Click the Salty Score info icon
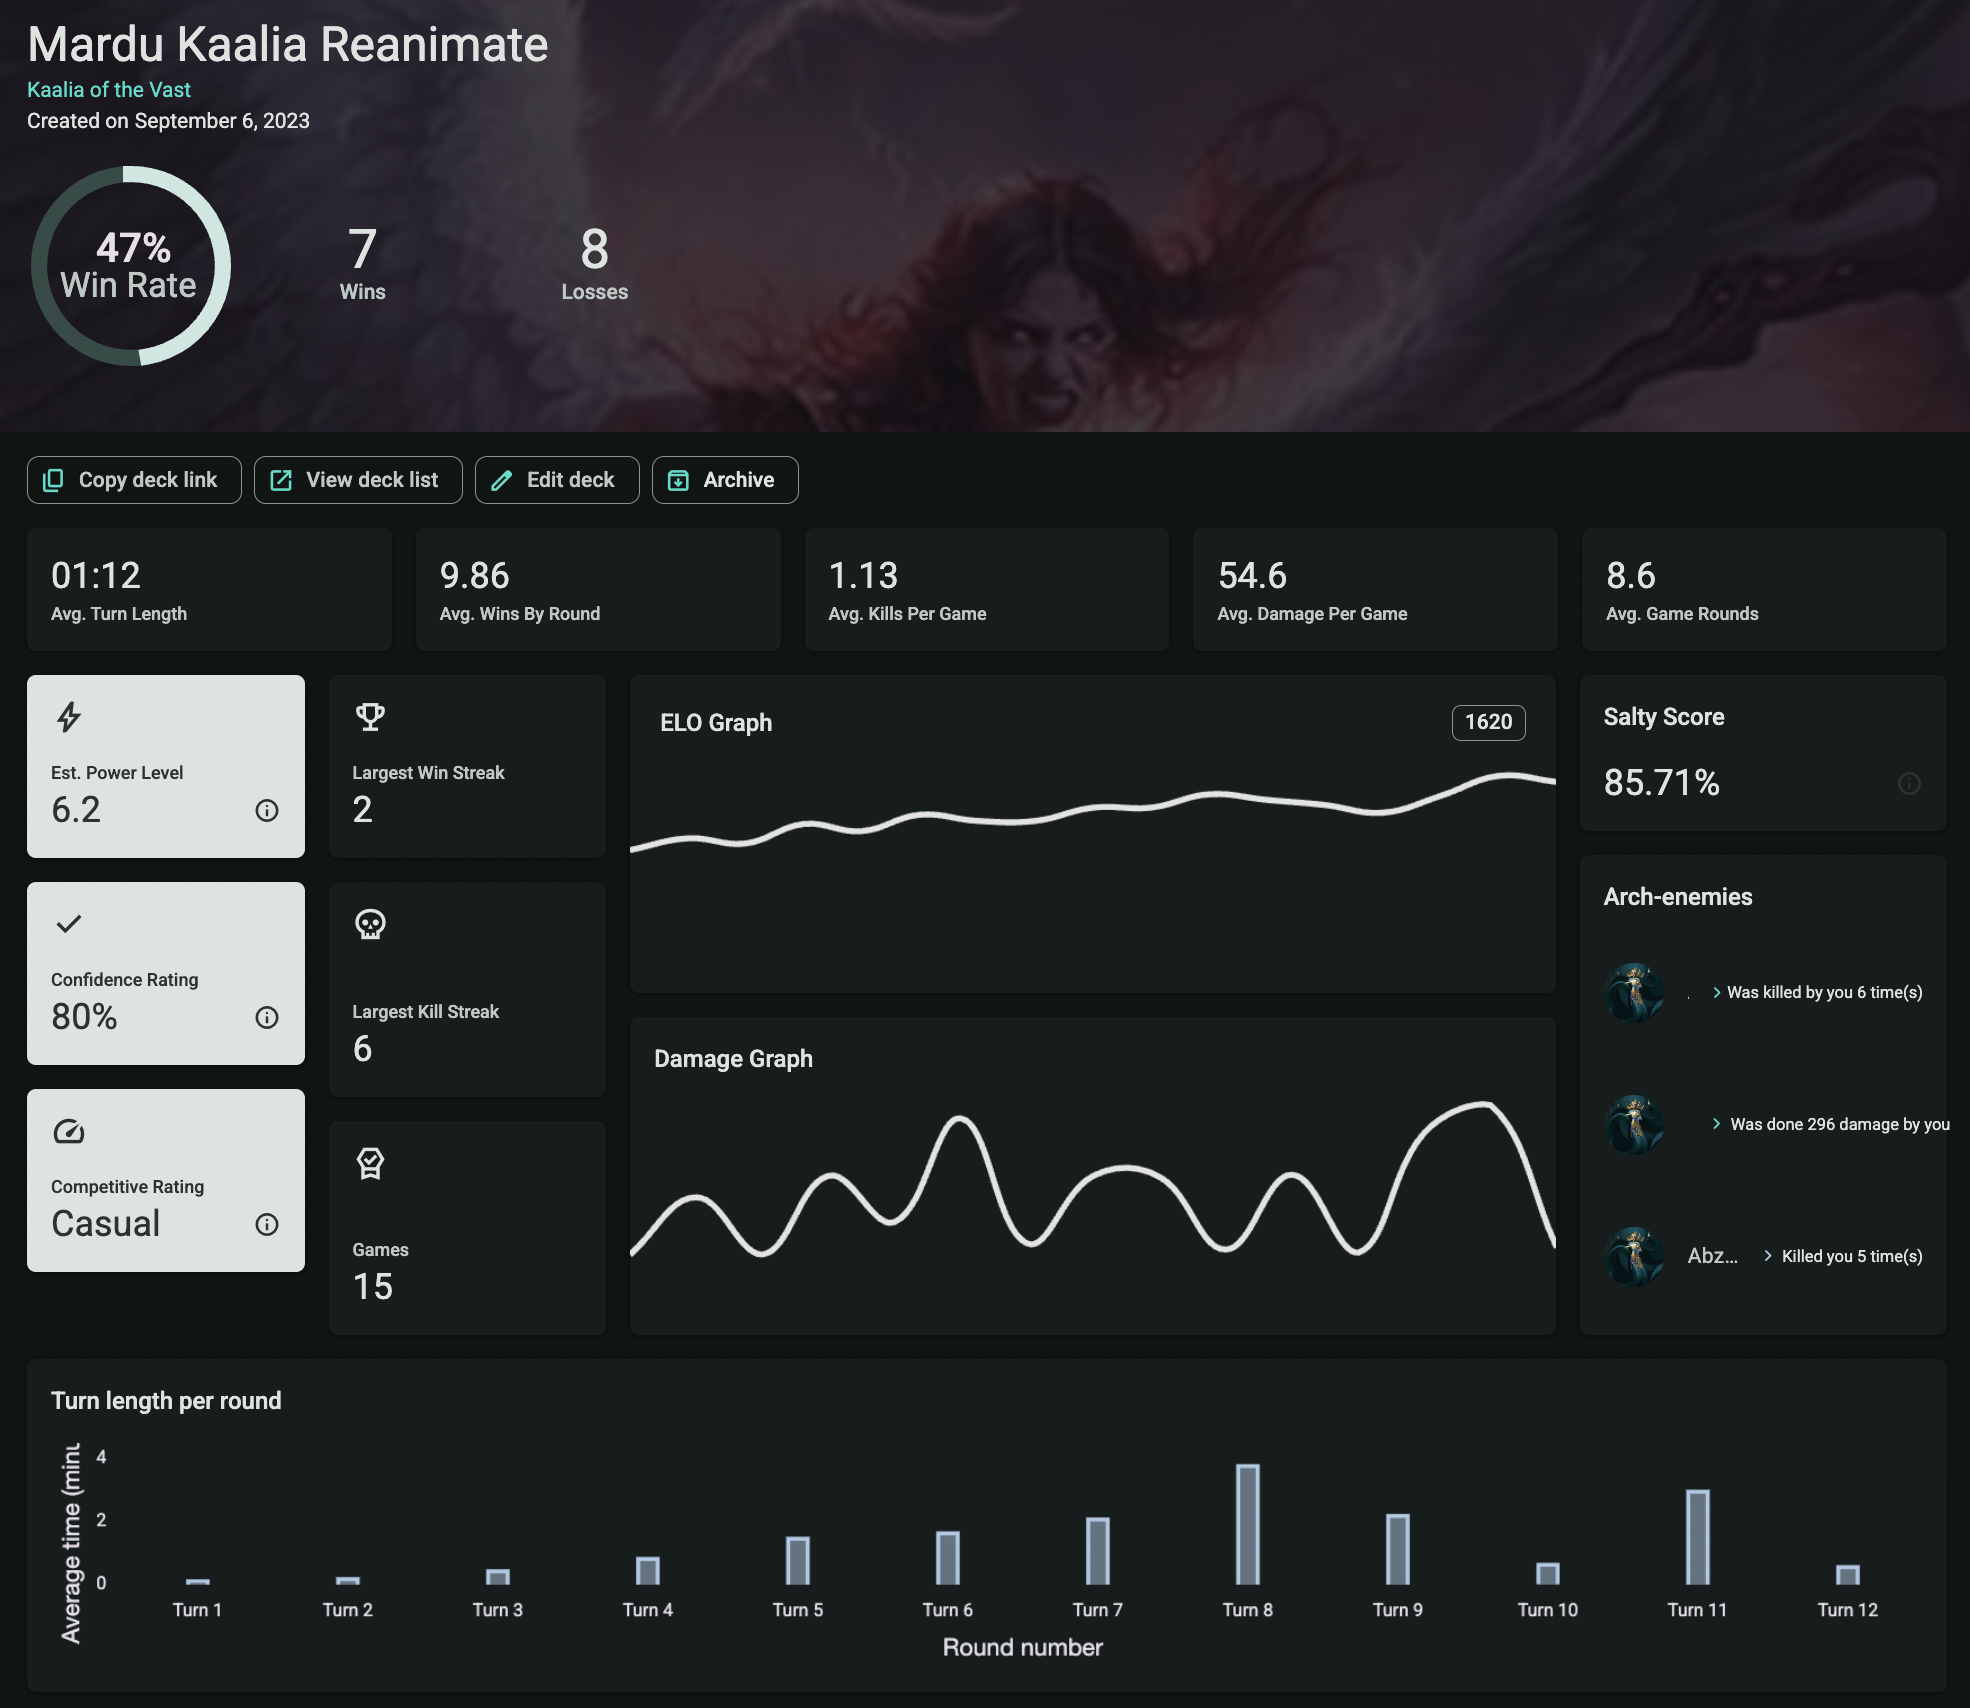This screenshot has width=1970, height=1708. tap(1909, 783)
